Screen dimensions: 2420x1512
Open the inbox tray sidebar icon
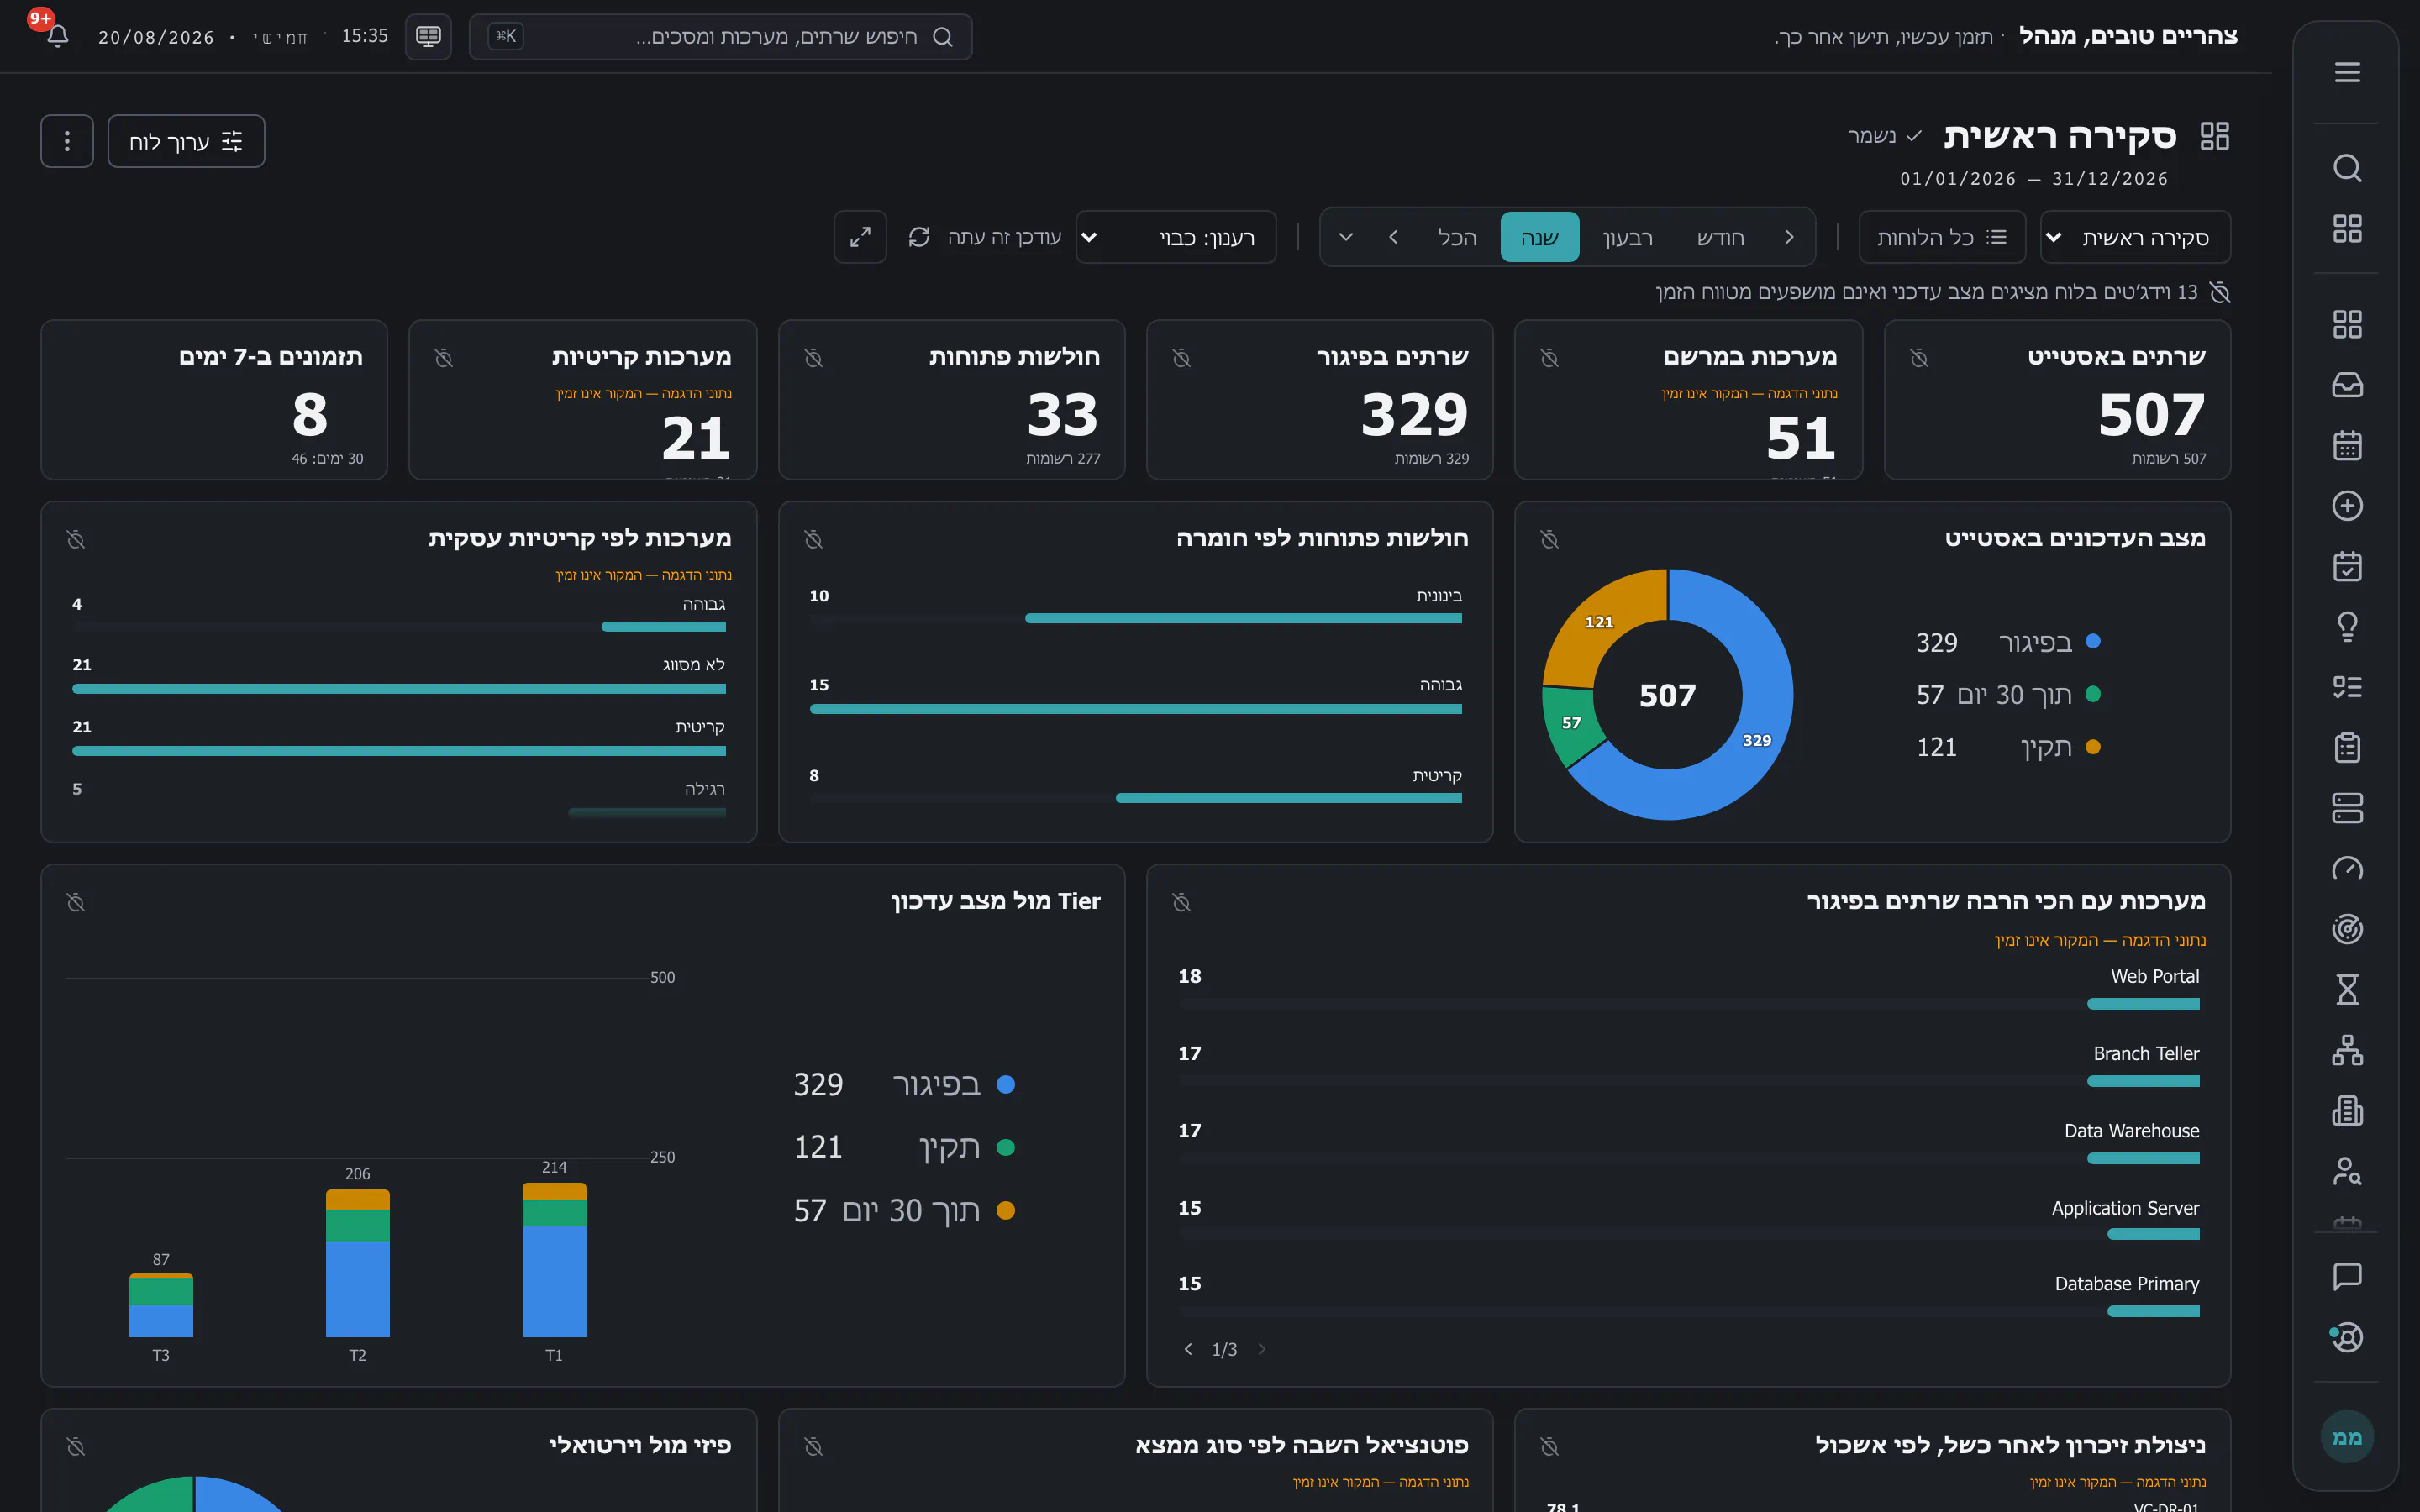(x=2346, y=385)
